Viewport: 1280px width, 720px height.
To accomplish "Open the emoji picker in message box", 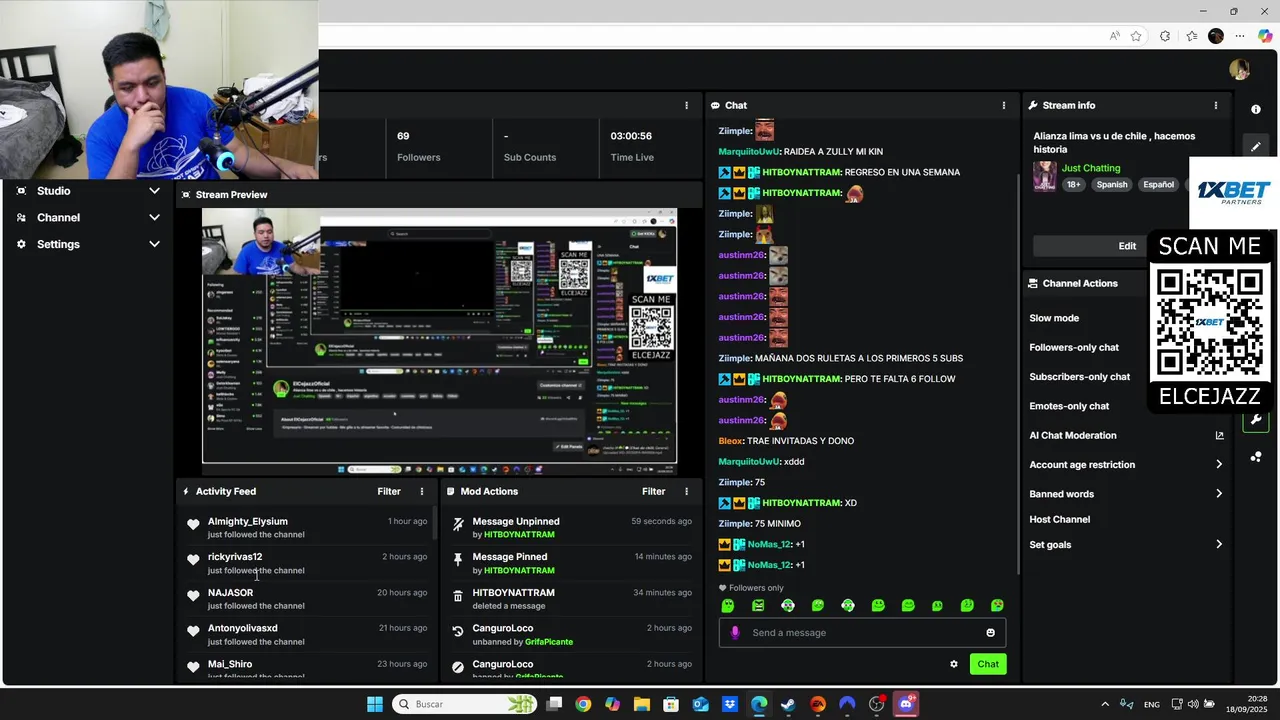I will point(991,632).
